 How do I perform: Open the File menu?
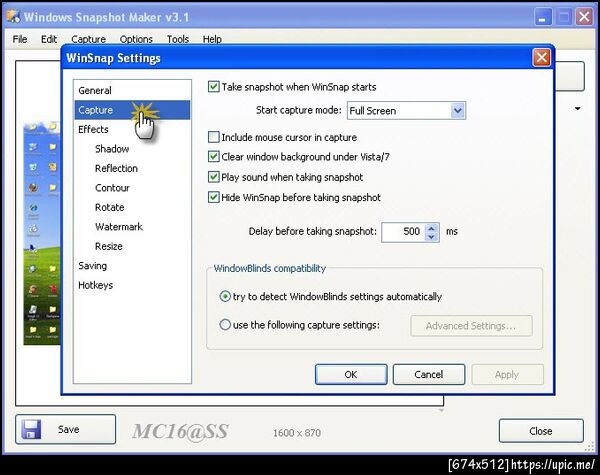20,39
